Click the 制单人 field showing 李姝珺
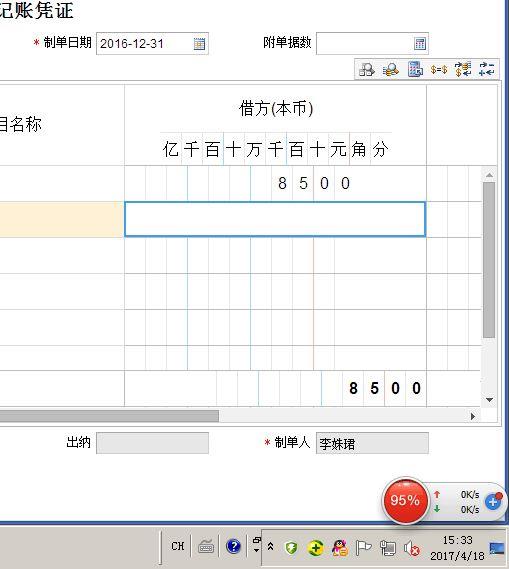 [x=372, y=443]
